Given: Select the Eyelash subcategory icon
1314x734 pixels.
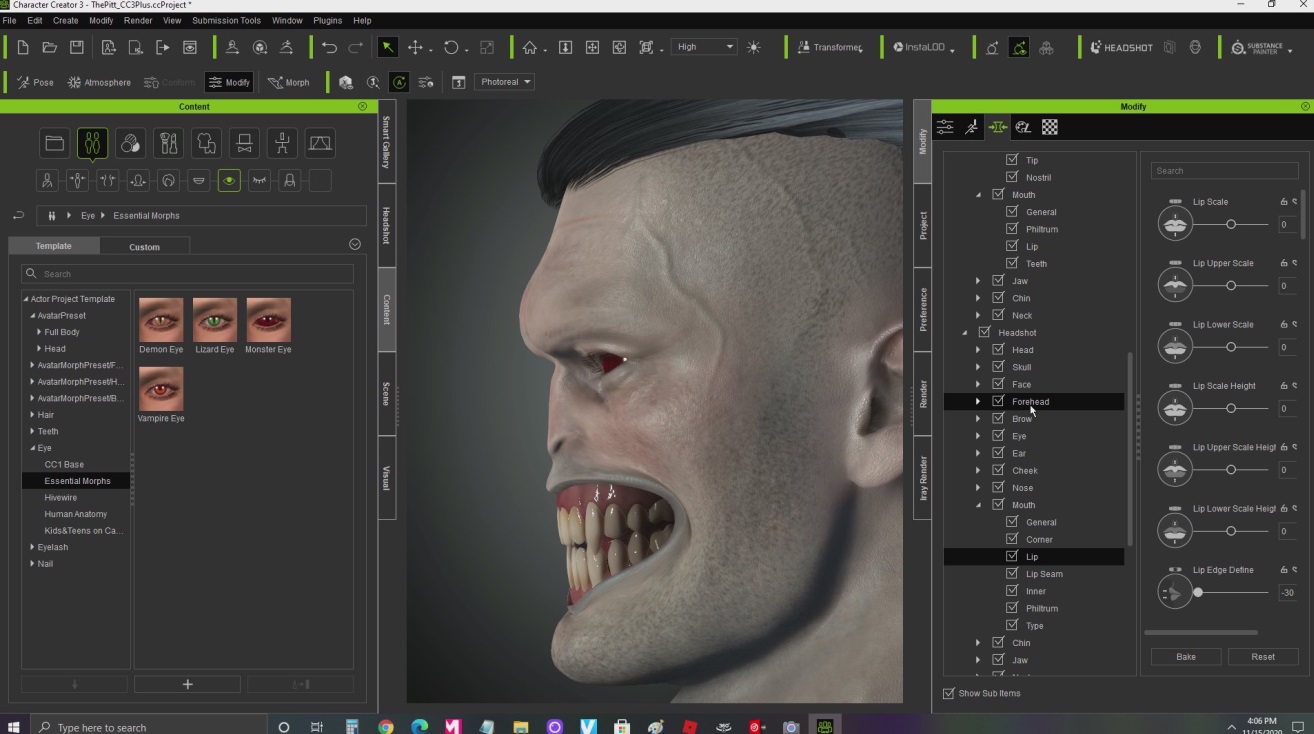Looking at the screenshot, I should [x=259, y=181].
